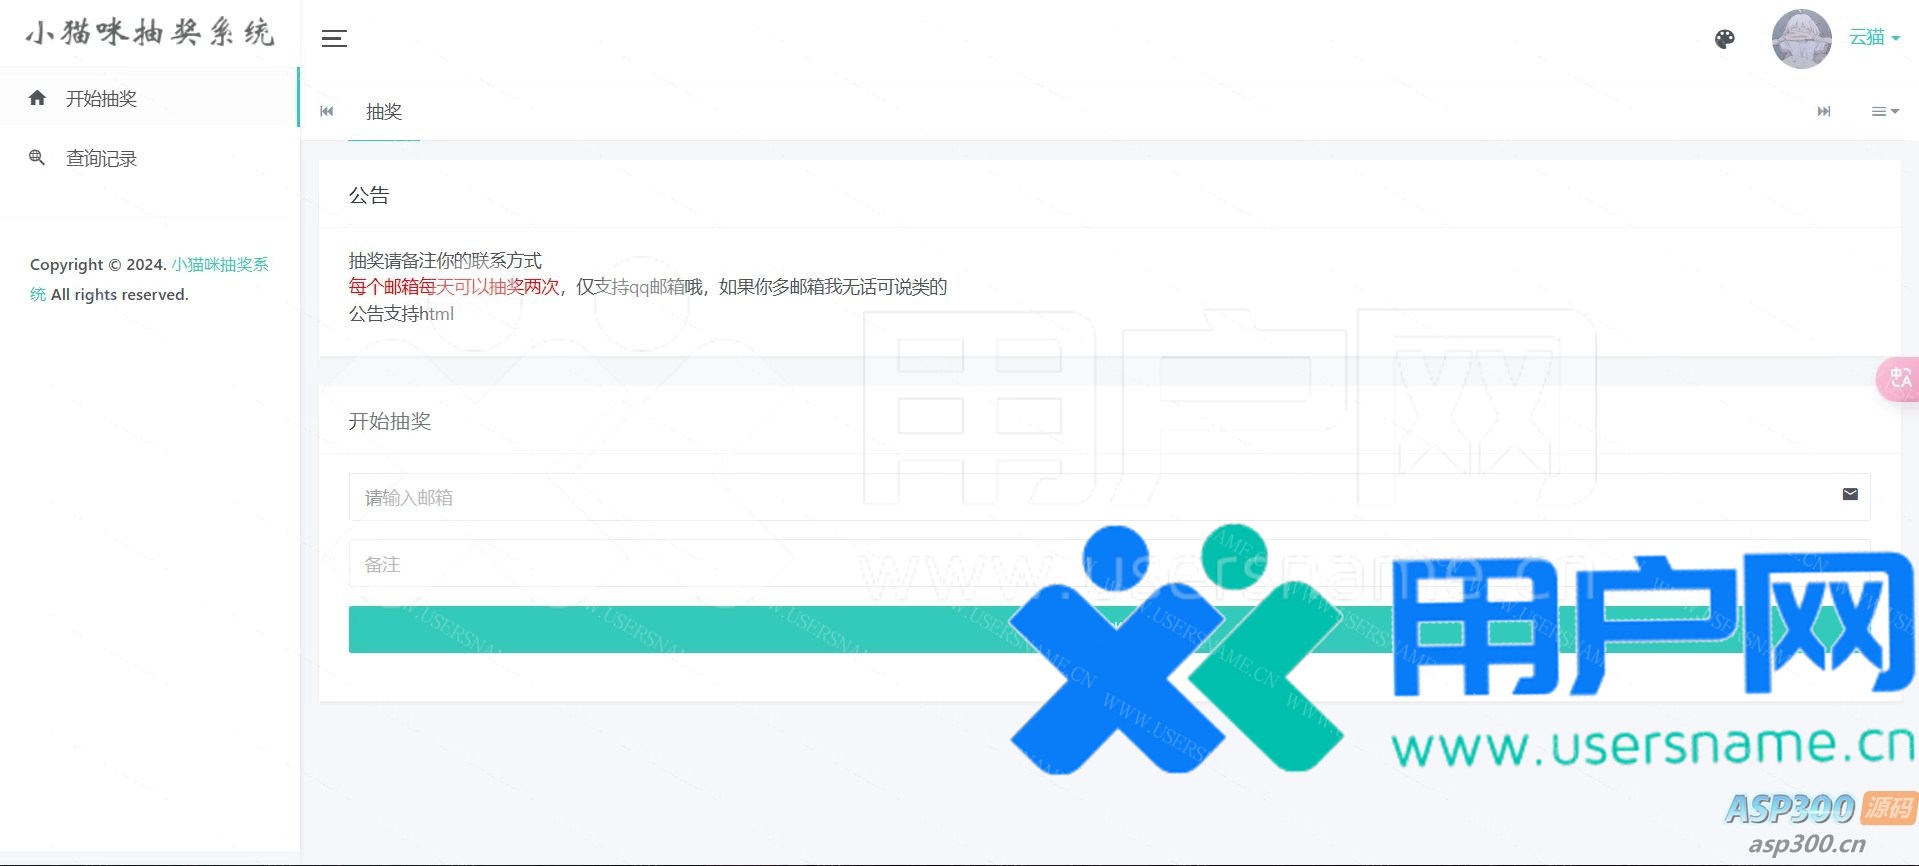1919x866 pixels.
Task: Click the red text 每个邮箱每天可以抽奖两次
Action: click(x=454, y=287)
